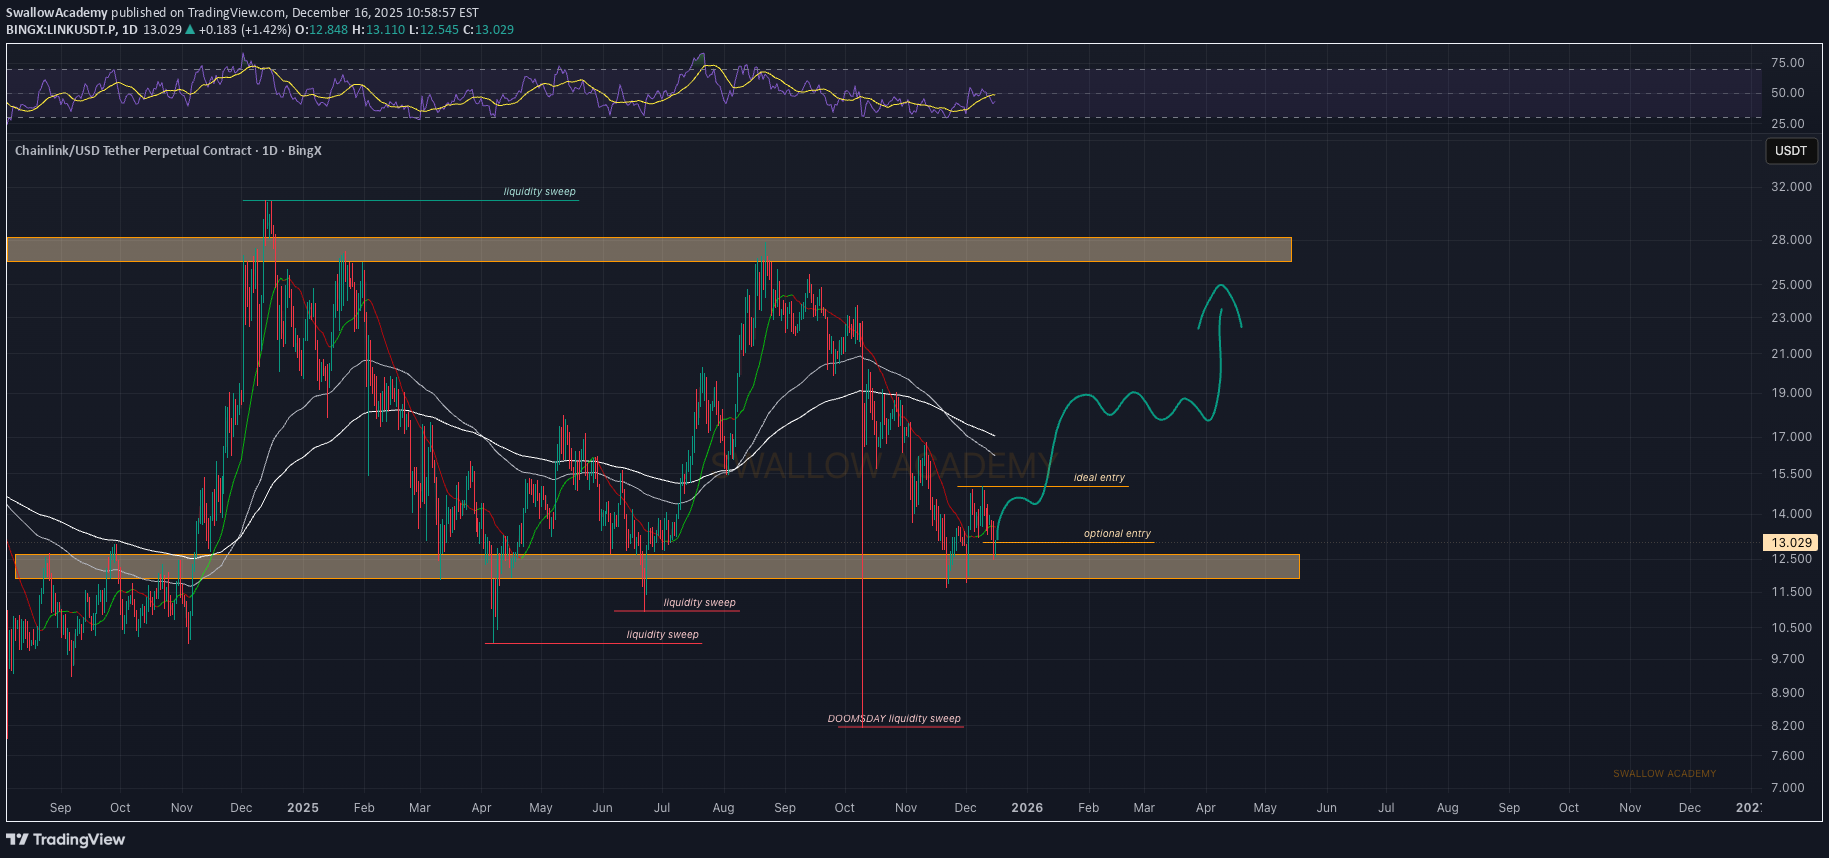
Task: Click the TradingView logo in the bottom corner
Action: (x=66, y=839)
